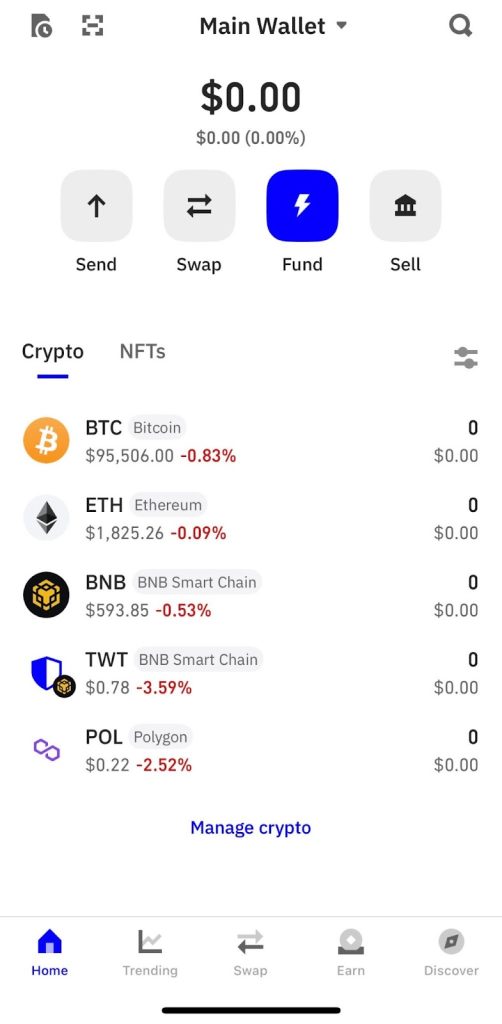The width and height of the screenshot is (502, 1024).
Task: Open Discover compass tab
Action: point(451,953)
